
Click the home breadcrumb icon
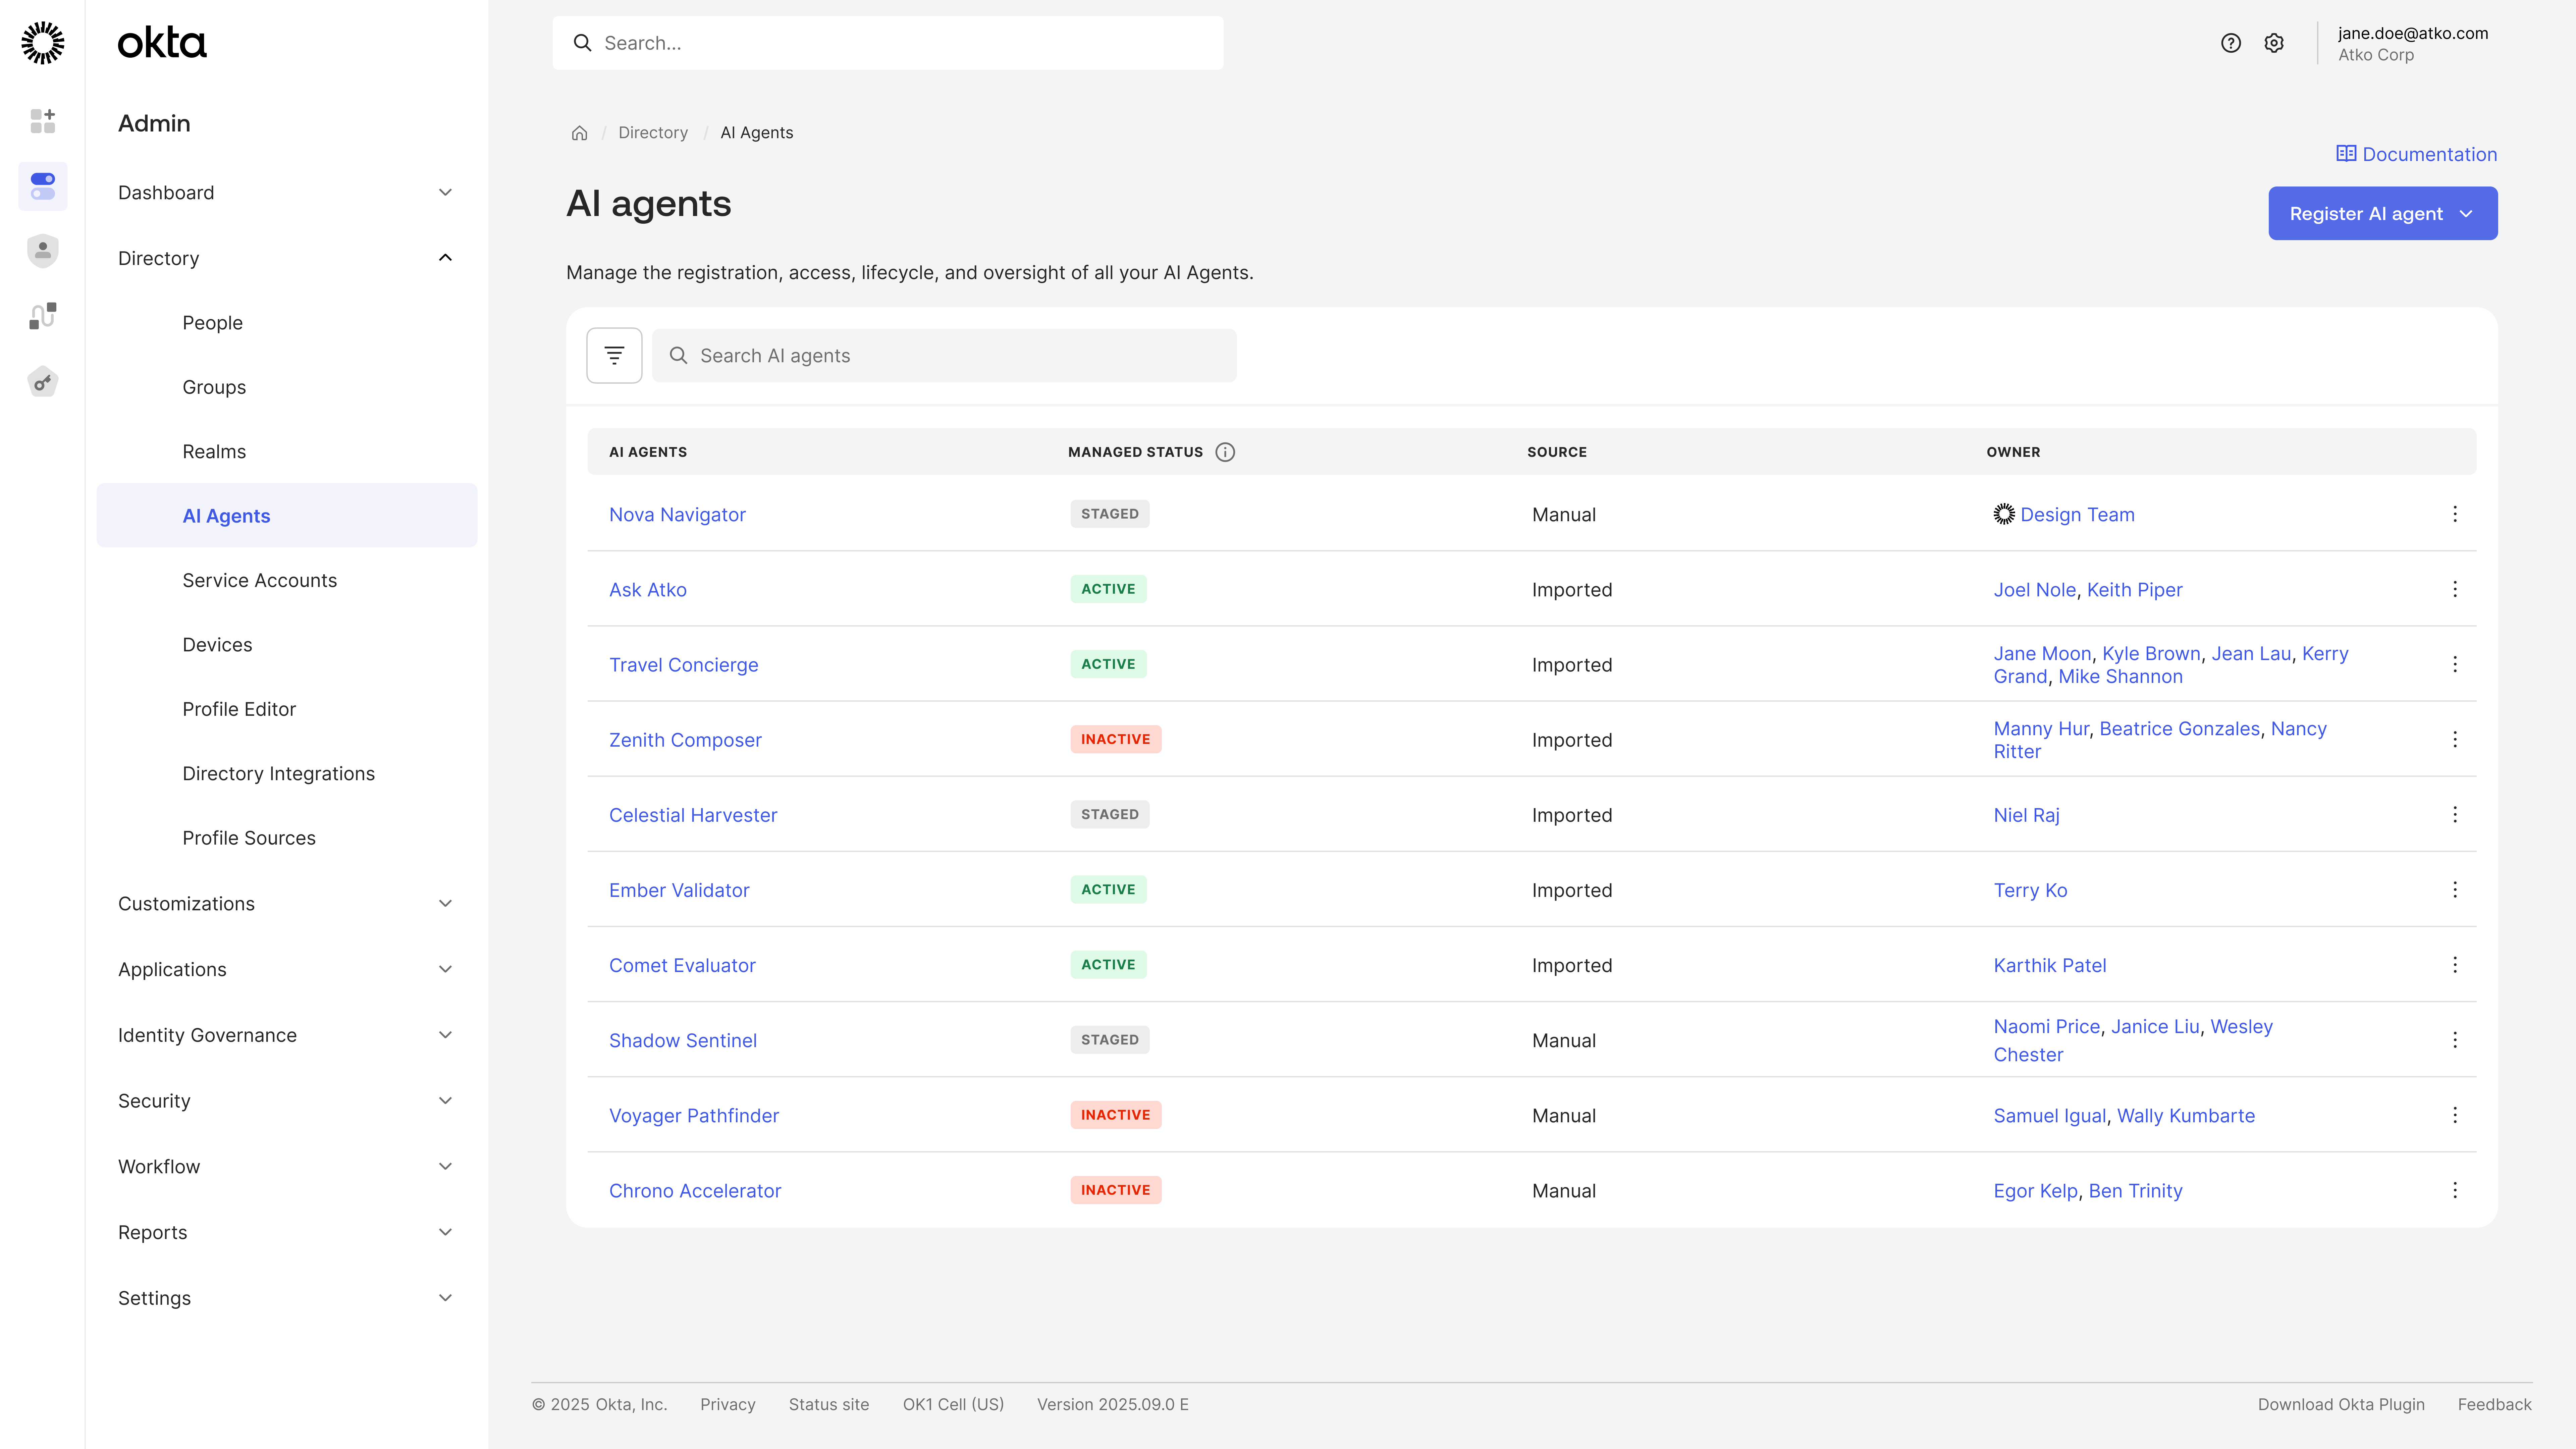coord(579,133)
